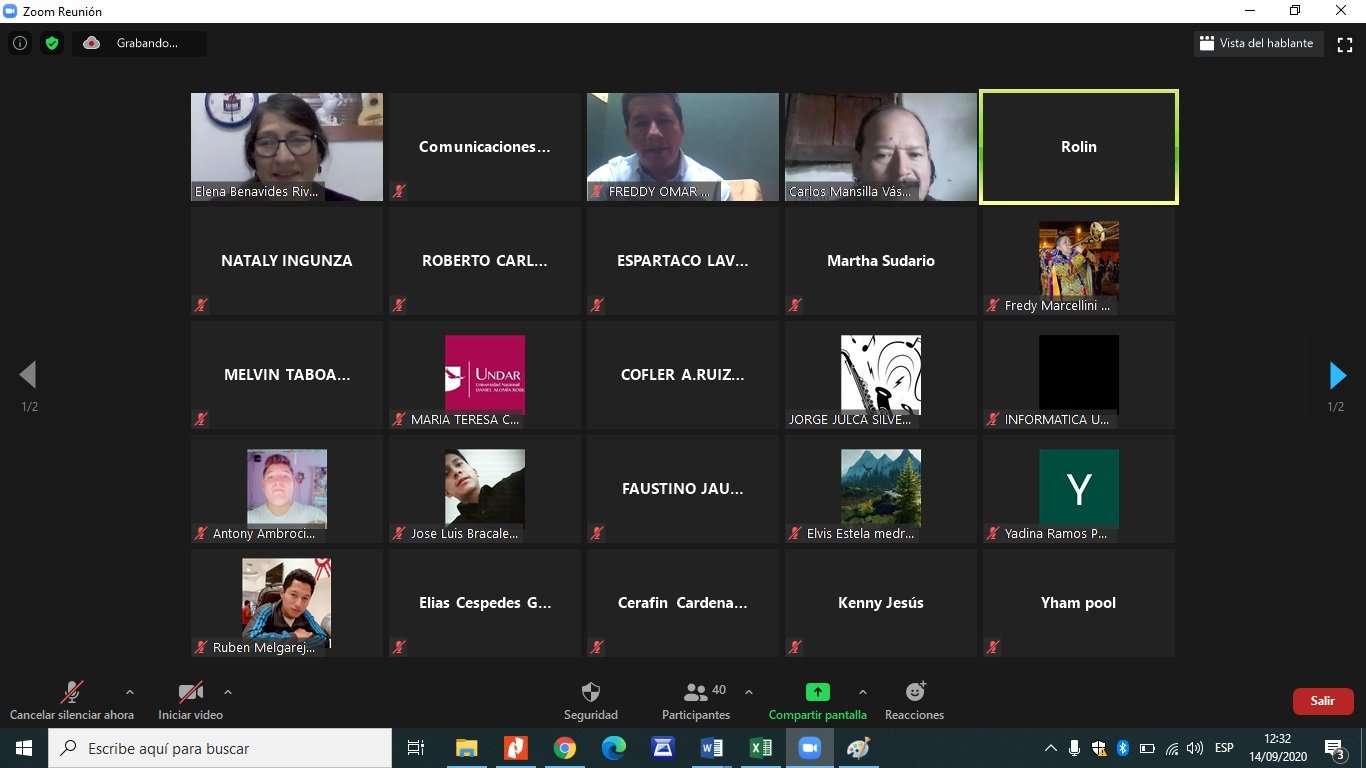The image size is (1366, 768).
Task: Open the Reacciones emoji menu
Action: pyautogui.click(x=914, y=692)
